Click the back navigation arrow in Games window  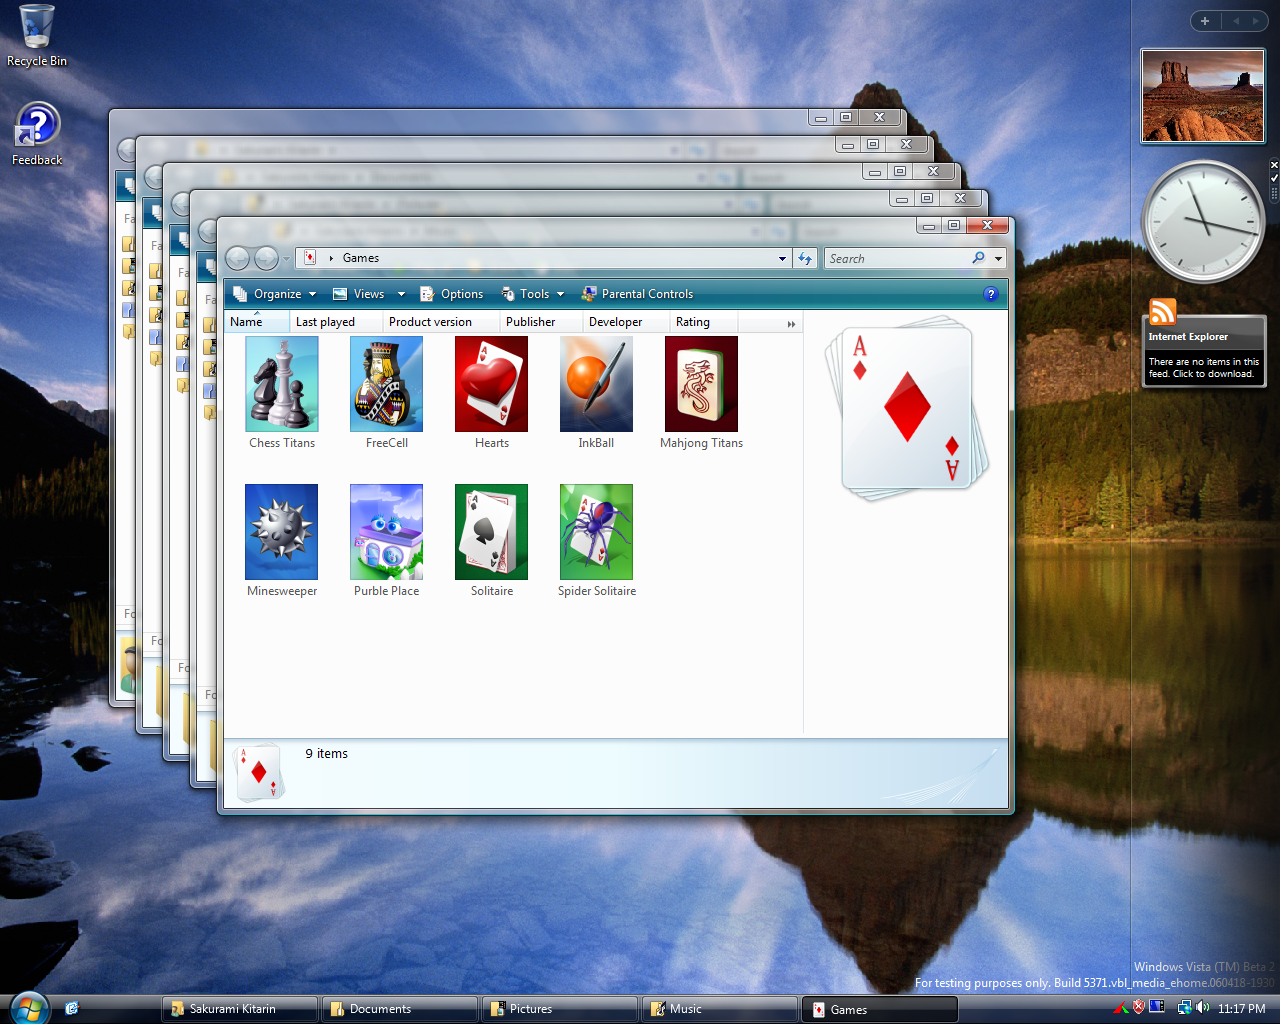coord(237,258)
